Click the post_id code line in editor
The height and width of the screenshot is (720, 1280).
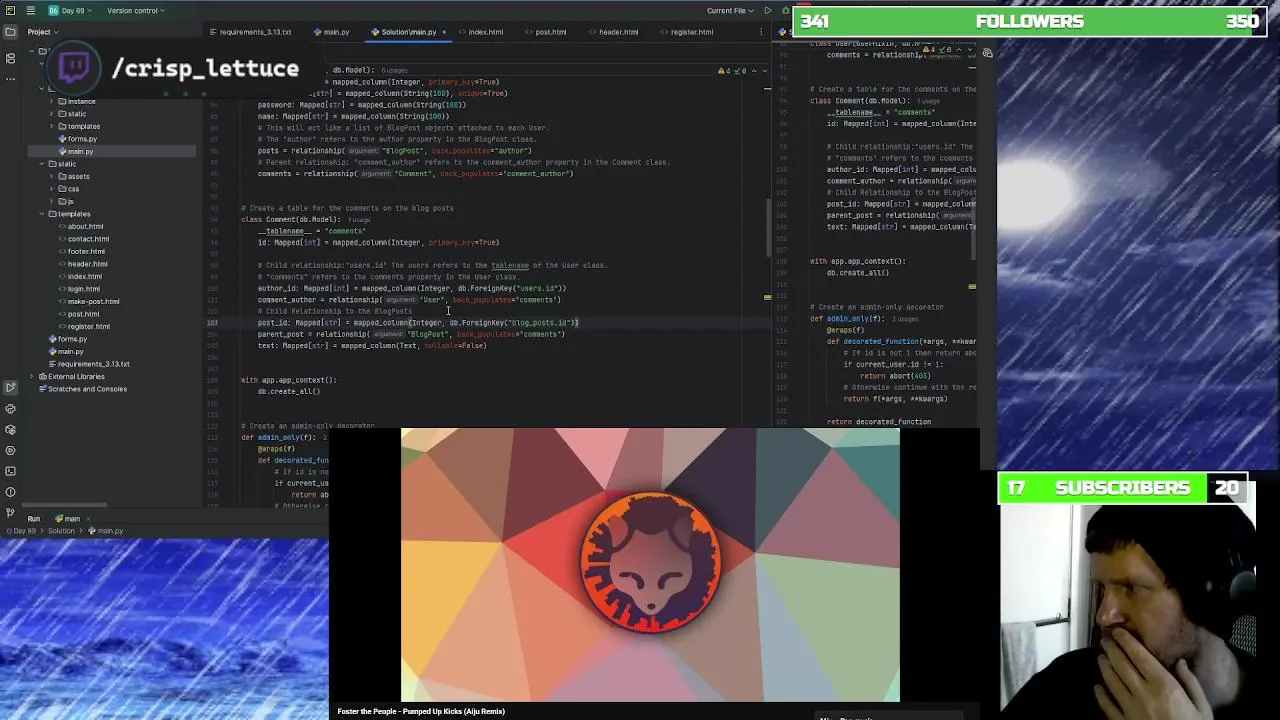418,323
